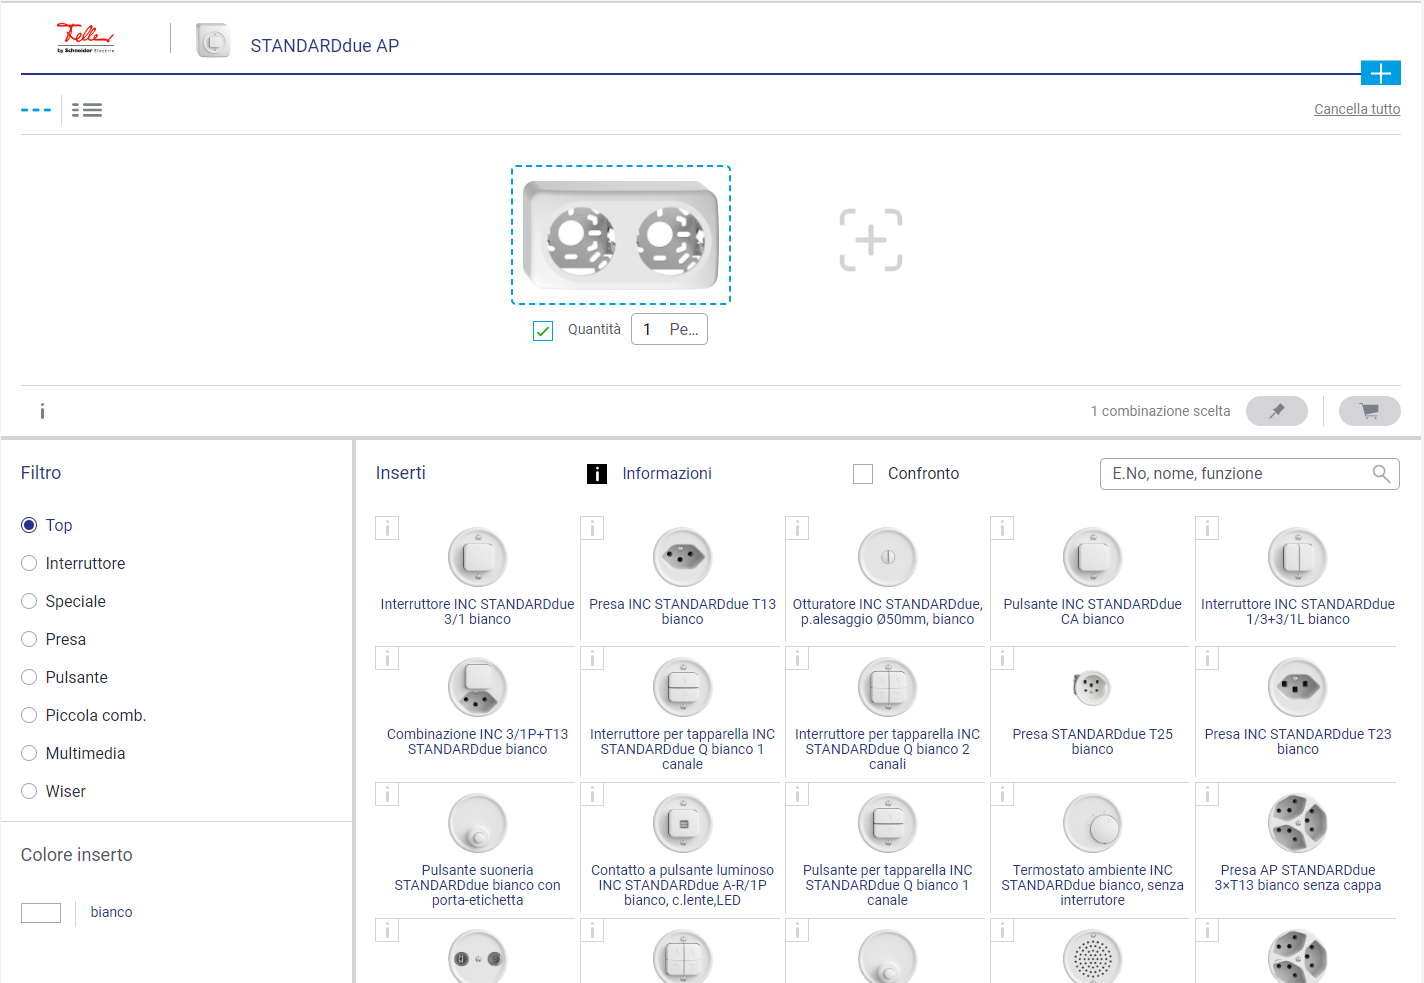Click the blue plus add button

(x=1380, y=73)
